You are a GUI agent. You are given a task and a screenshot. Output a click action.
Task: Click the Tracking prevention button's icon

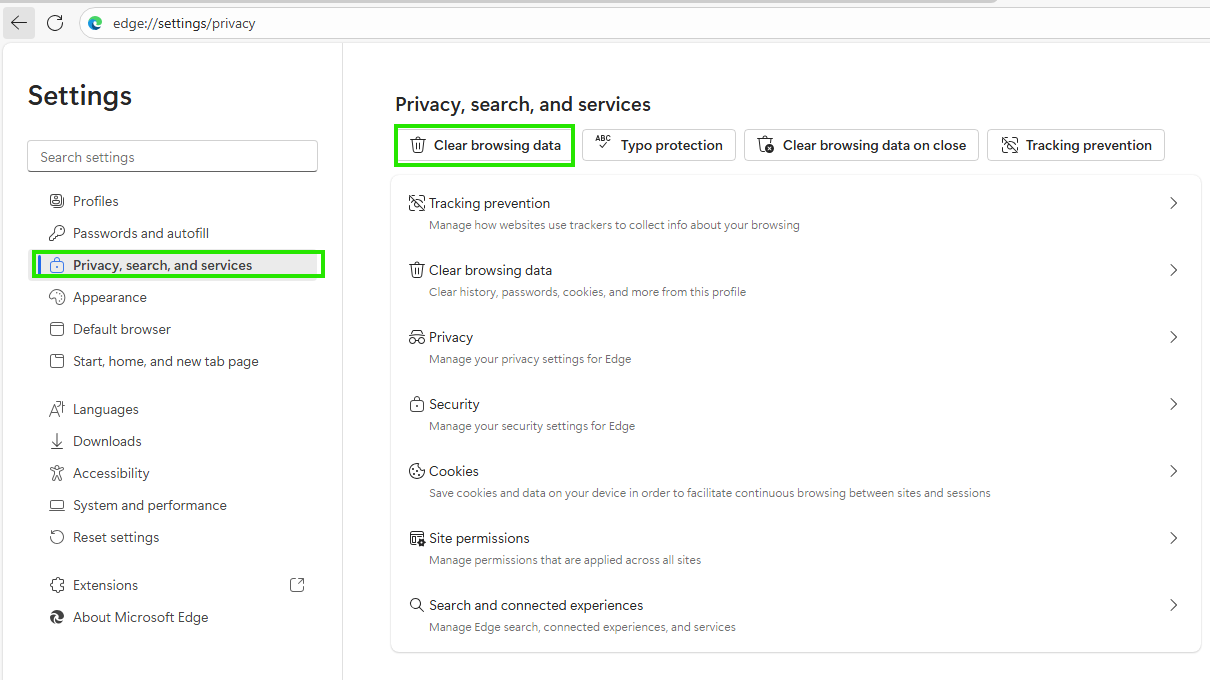click(1009, 145)
